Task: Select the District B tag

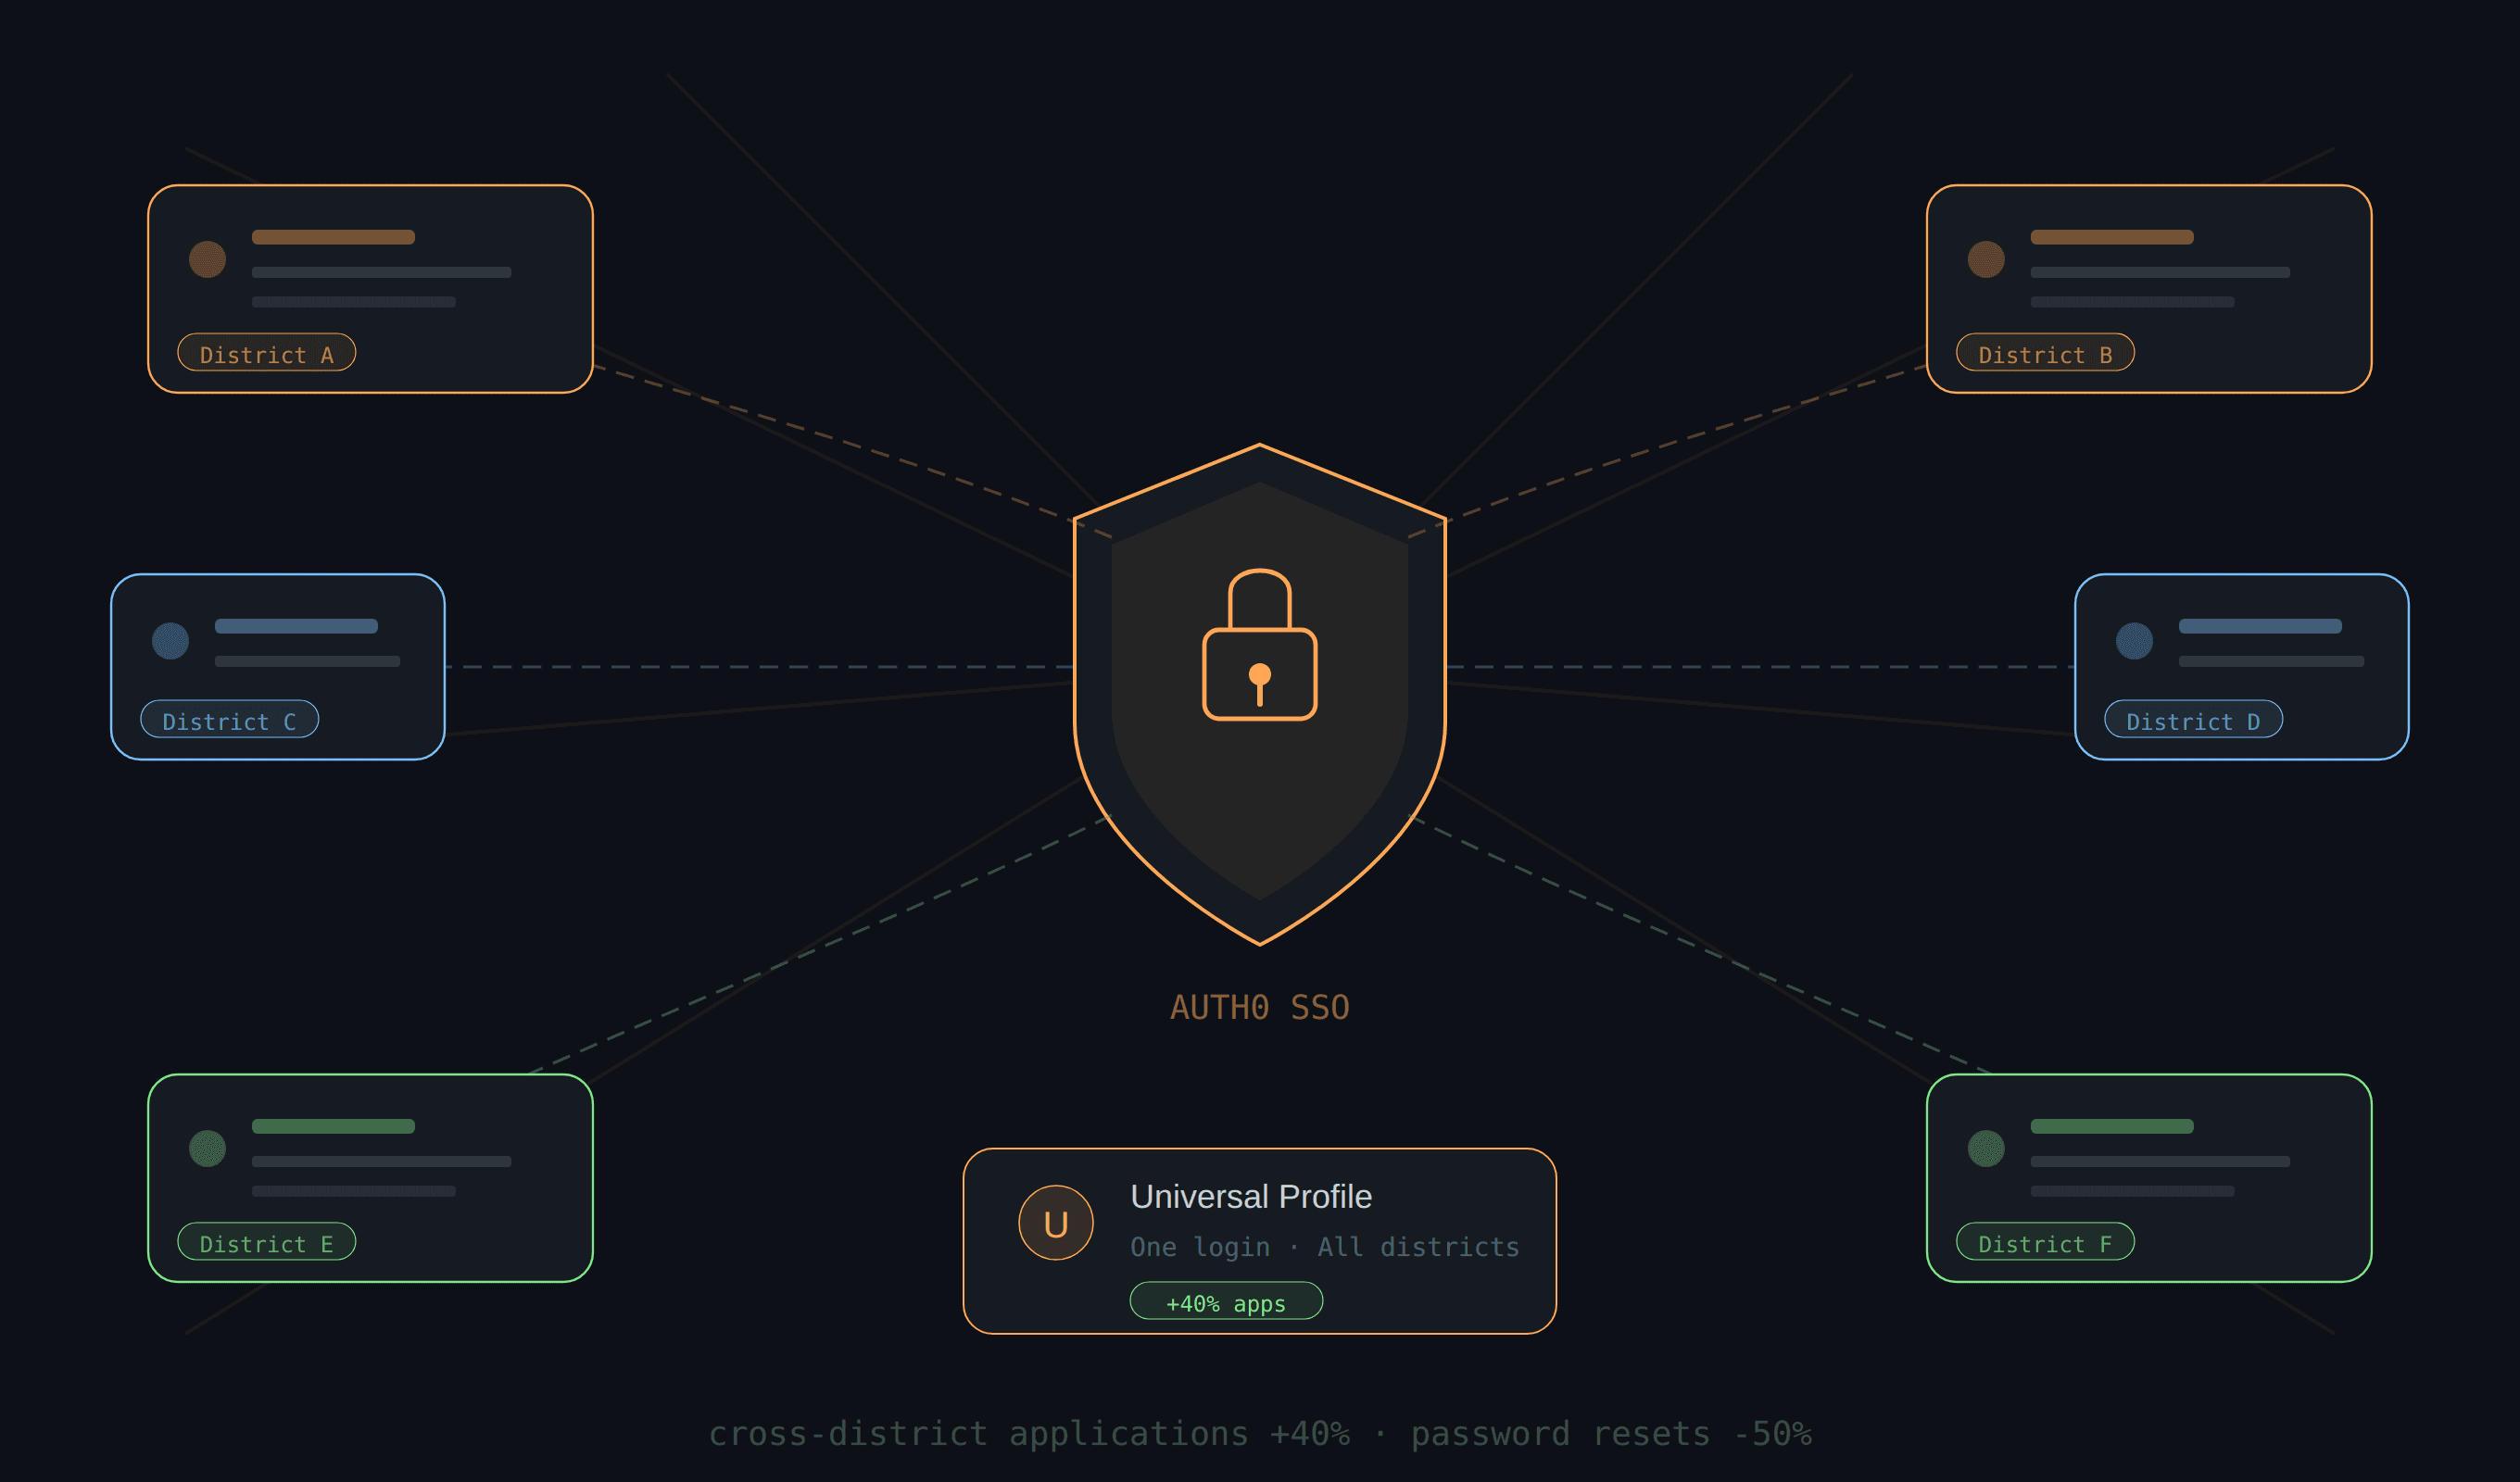Action: (2045, 352)
